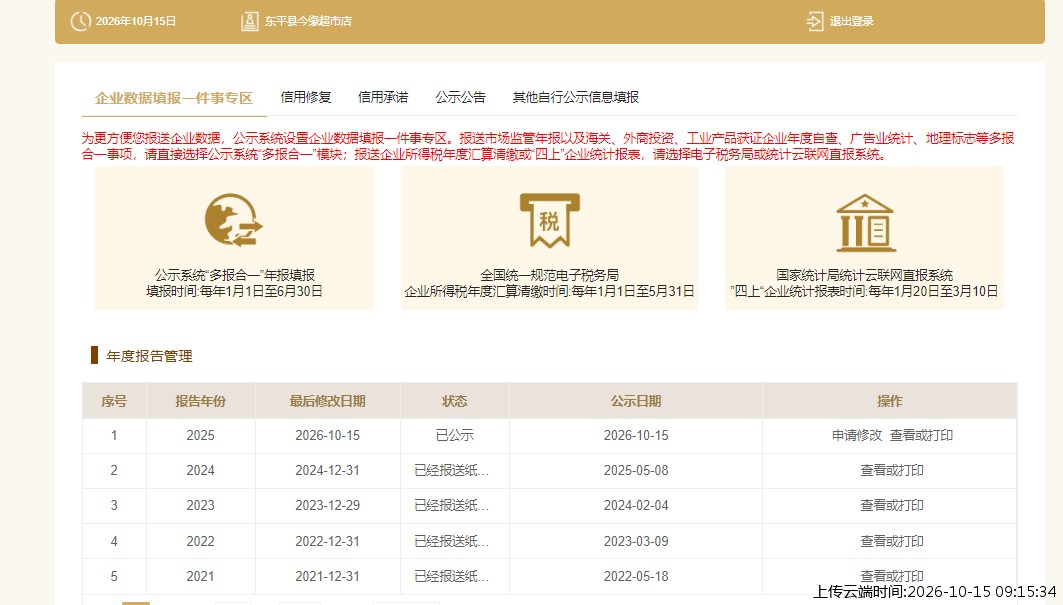Click the 已经报送纸… status for 2024
The image size is (1063, 605).
pyautogui.click(x=452, y=471)
